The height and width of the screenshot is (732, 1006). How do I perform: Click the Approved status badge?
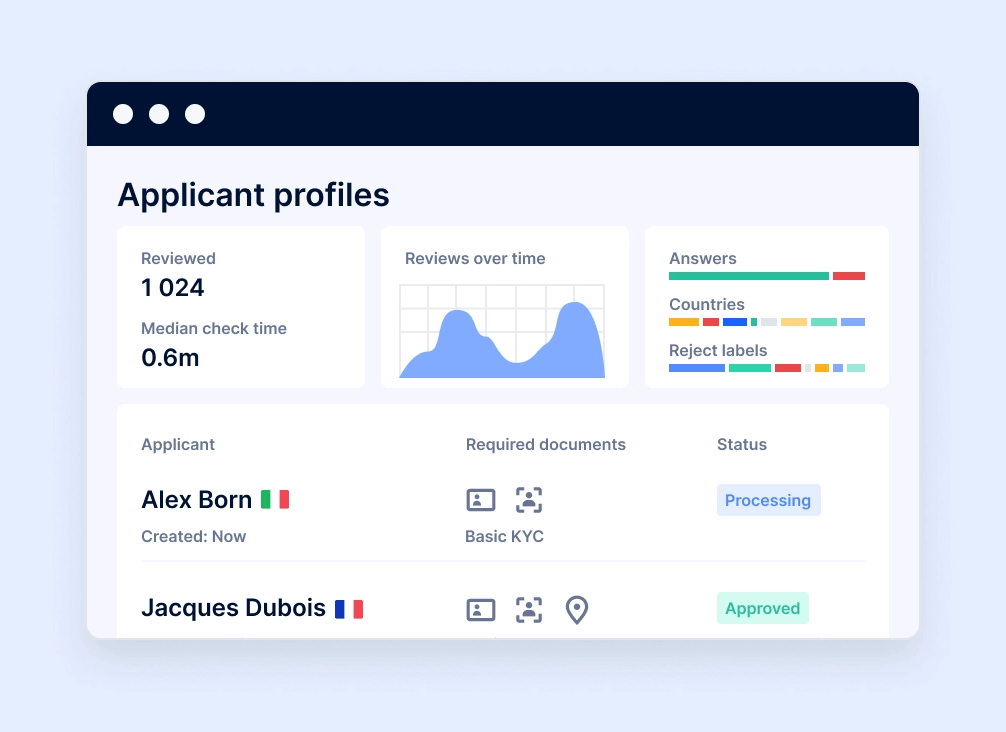[762, 608]
